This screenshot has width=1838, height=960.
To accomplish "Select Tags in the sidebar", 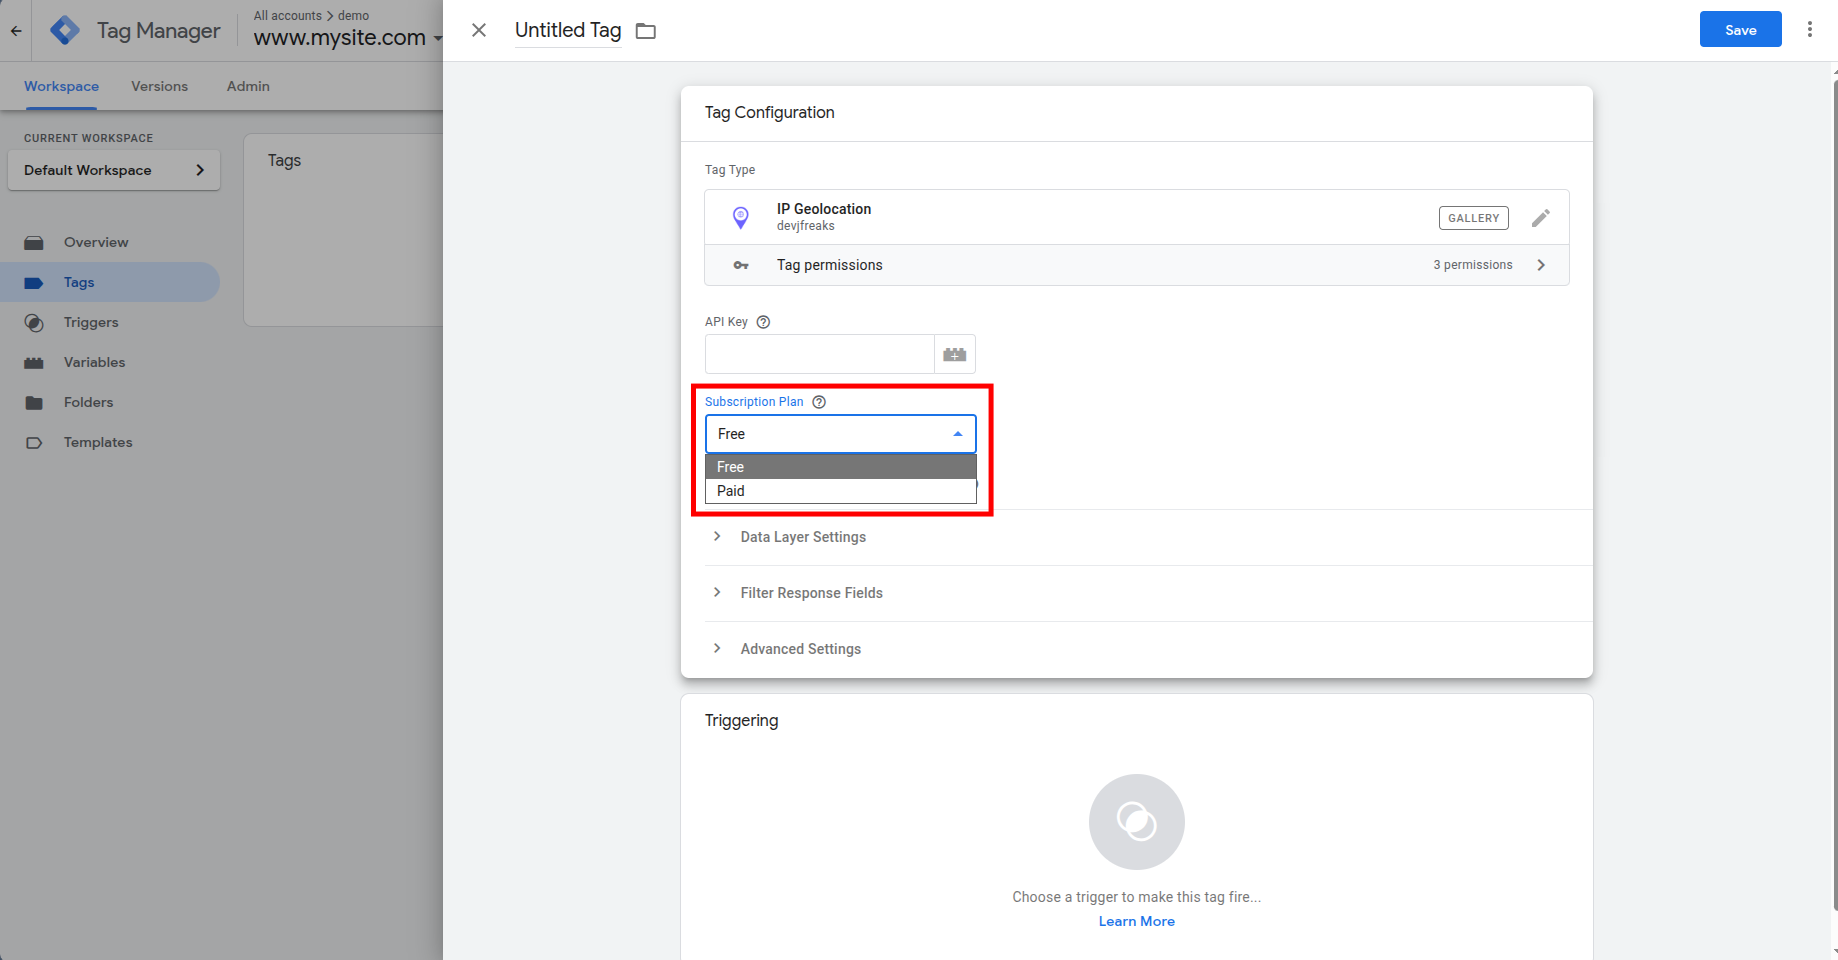I will (110, 282).
